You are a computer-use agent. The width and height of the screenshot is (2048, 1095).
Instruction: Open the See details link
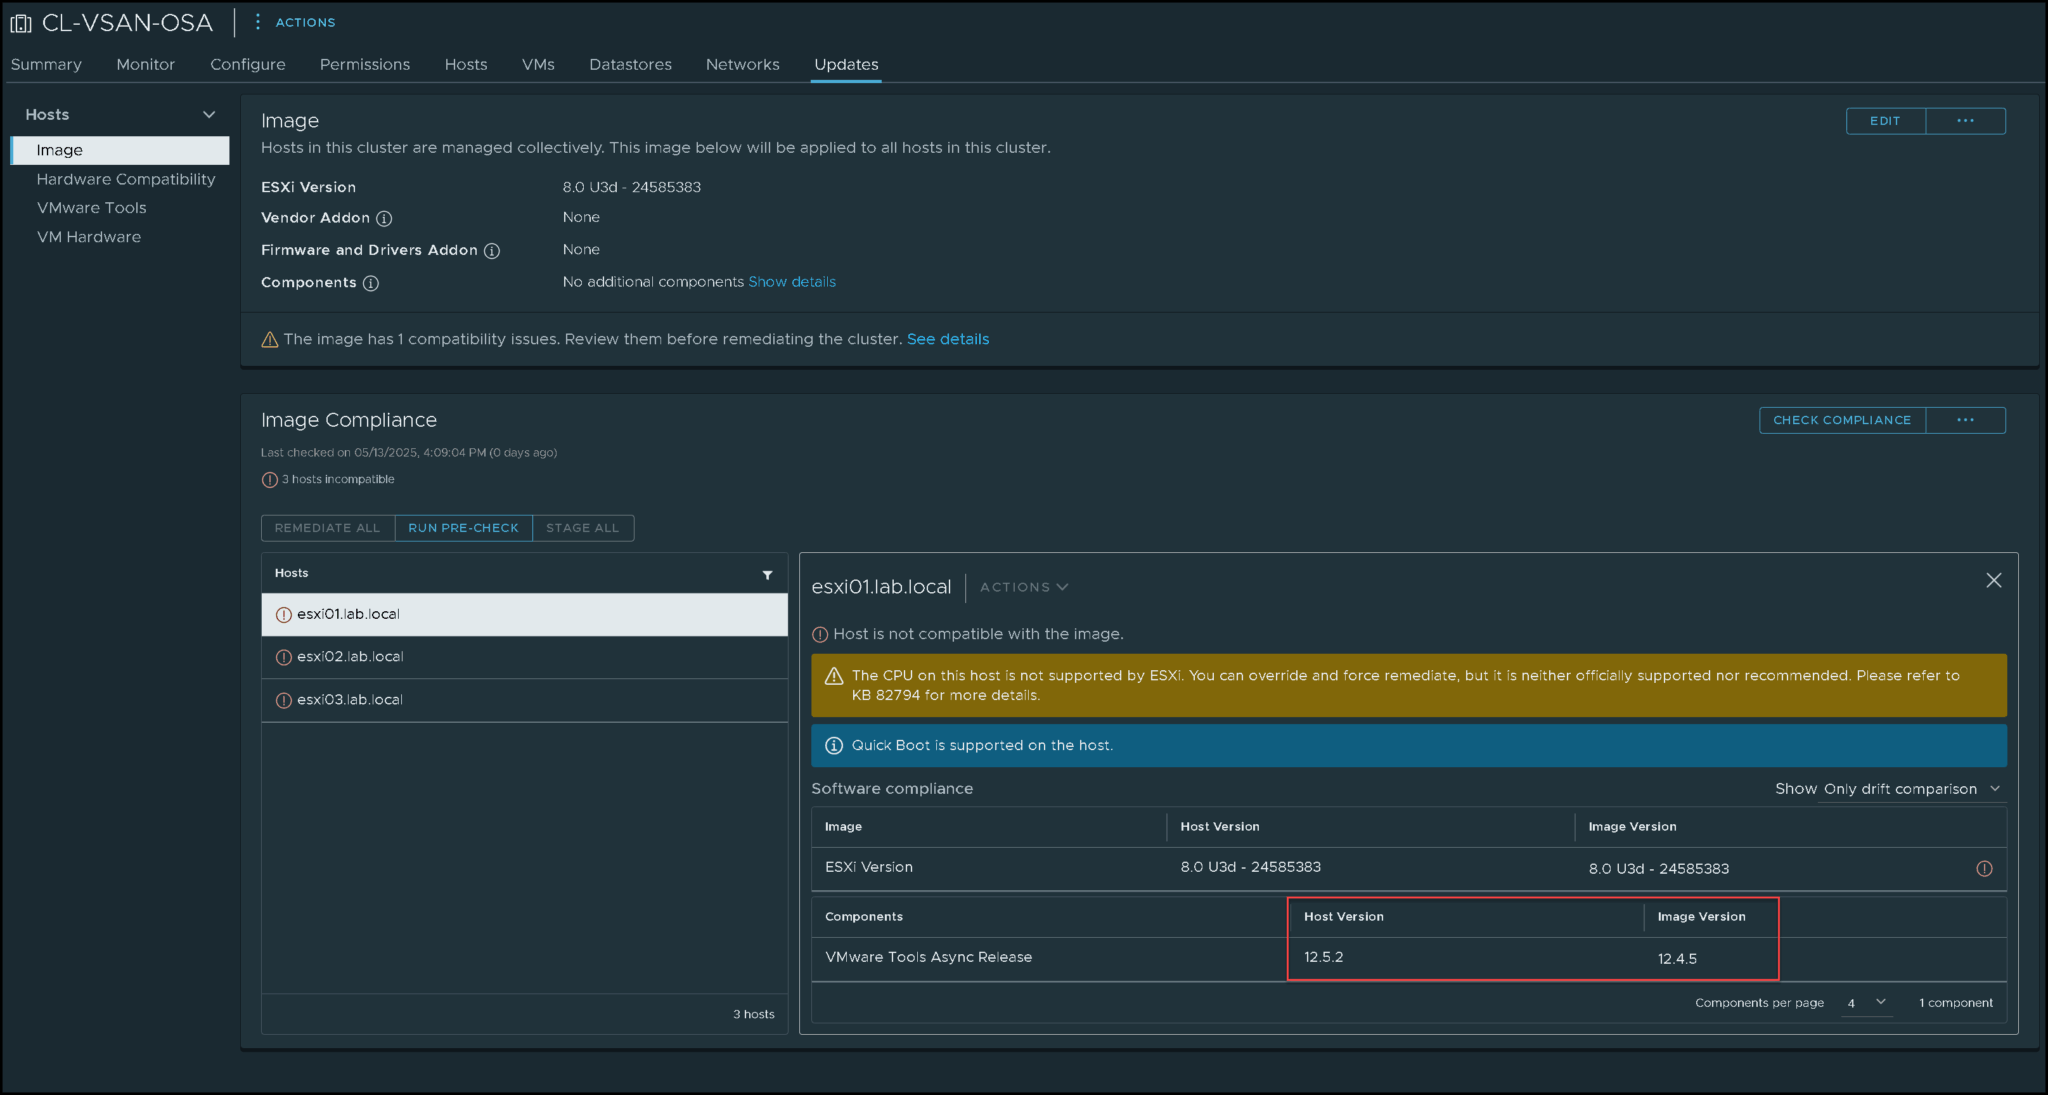(x=947, y=339)
